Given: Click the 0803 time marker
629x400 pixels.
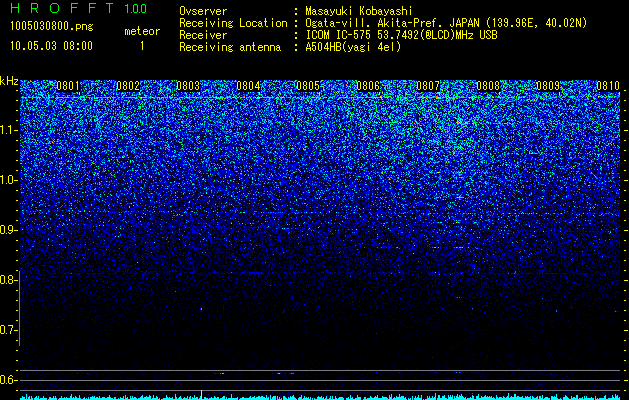Looking at the screenshot, I should (x=188, y=86).
